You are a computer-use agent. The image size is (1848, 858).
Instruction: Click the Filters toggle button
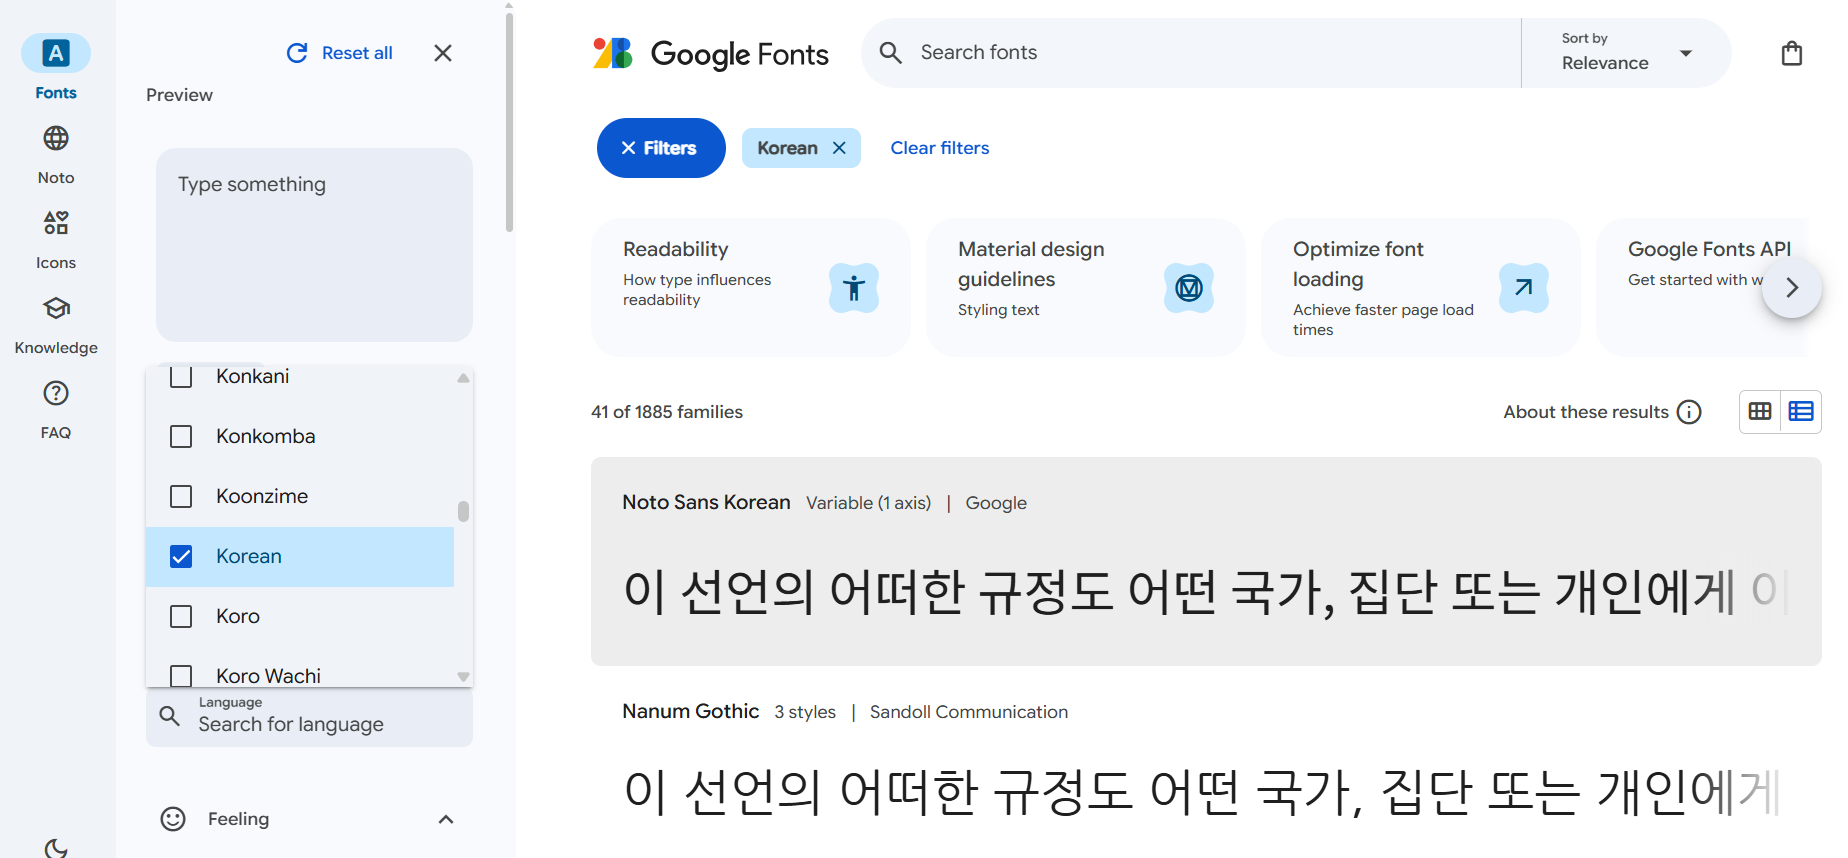[x=661, y=148]
